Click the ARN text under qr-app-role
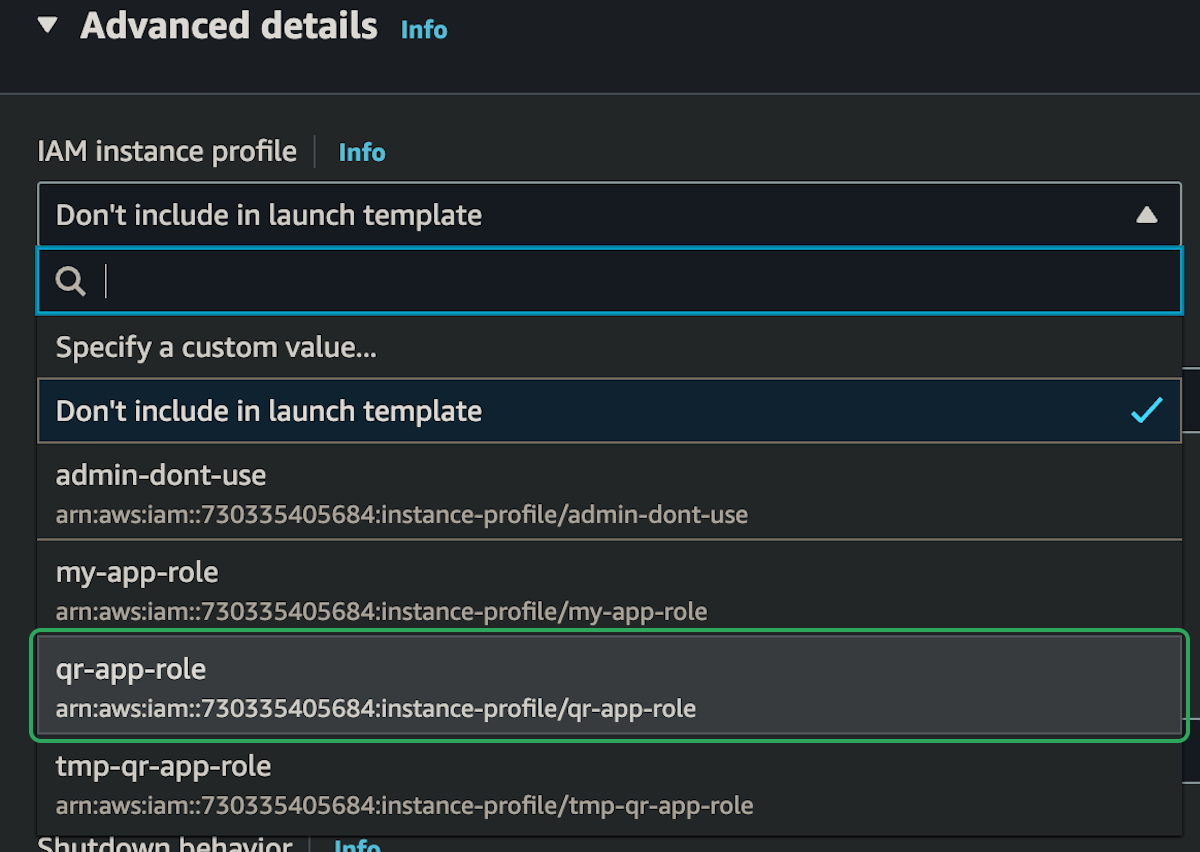Image resolution: width=1200 pixels, height=852 pixels. tap(376, 709)
